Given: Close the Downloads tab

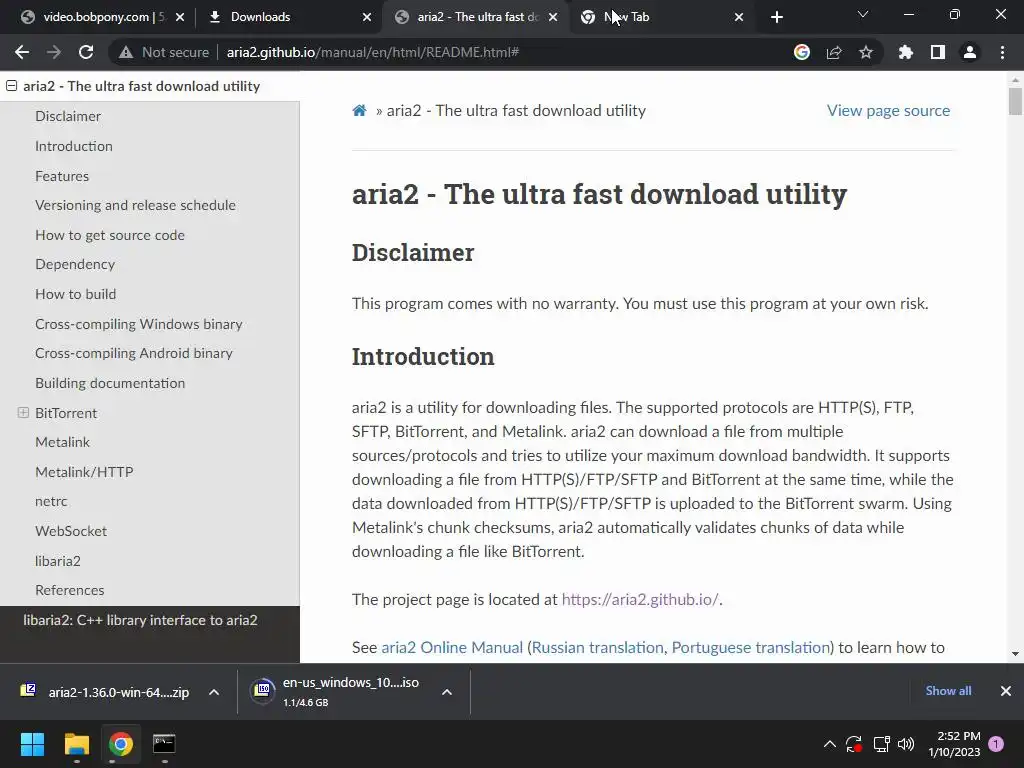Looking at the screenshot, I should click(367, 17).
